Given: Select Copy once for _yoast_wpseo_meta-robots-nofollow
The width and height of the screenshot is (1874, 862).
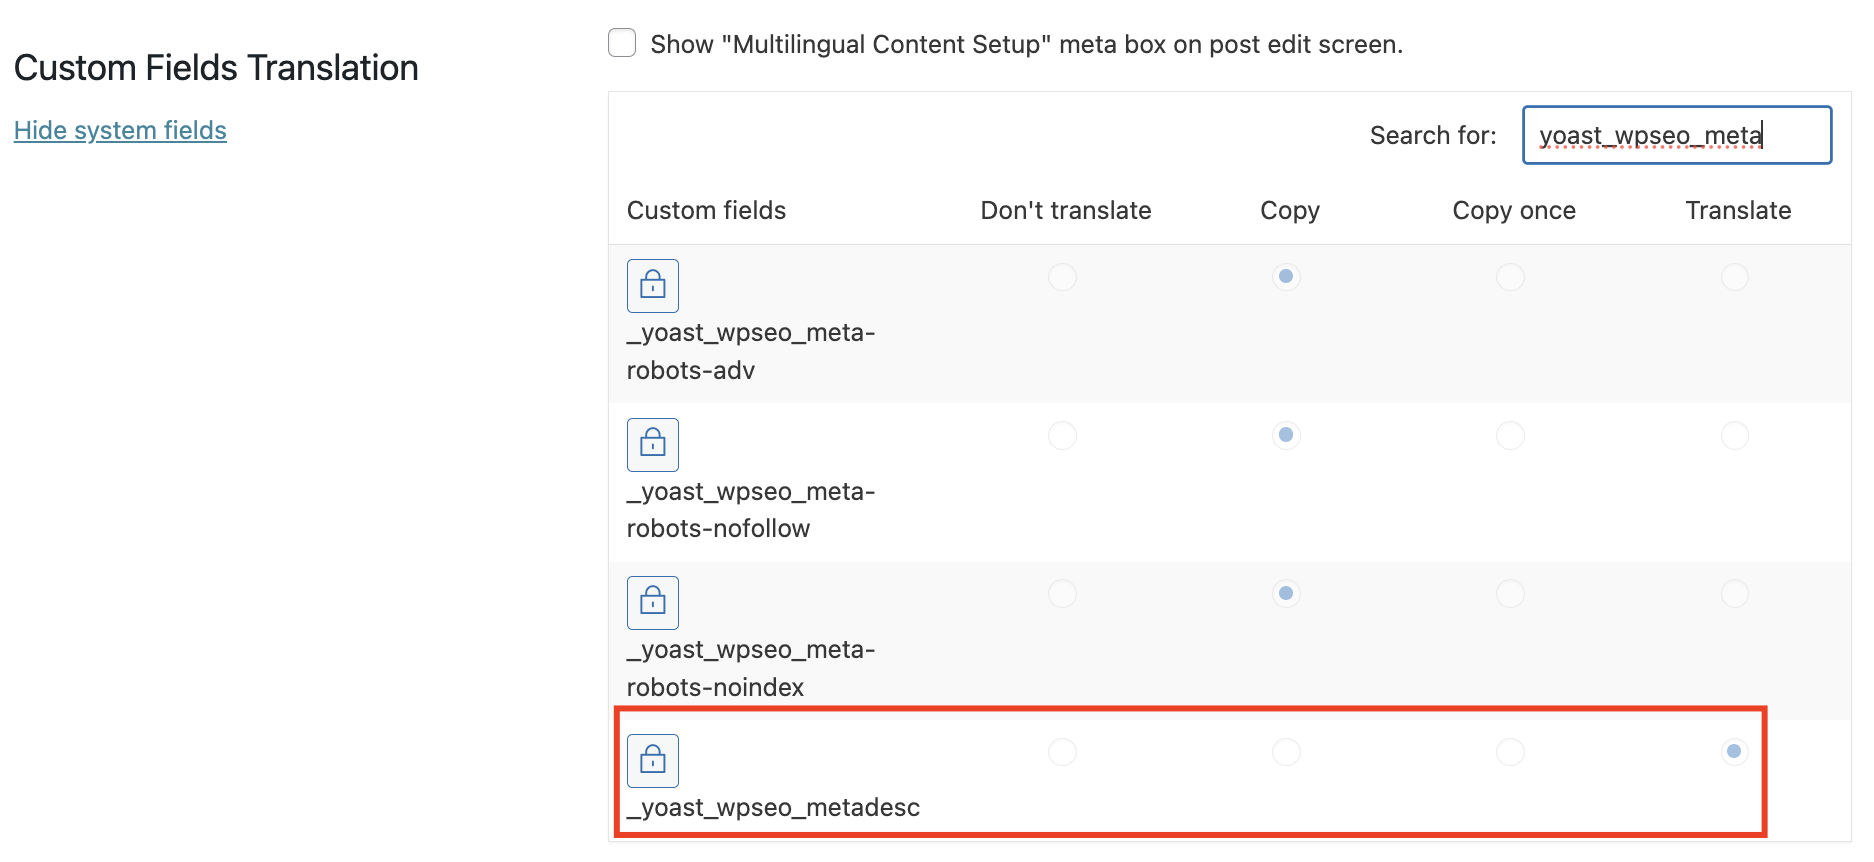Looking at the screenshot, I should (1510, 435).
